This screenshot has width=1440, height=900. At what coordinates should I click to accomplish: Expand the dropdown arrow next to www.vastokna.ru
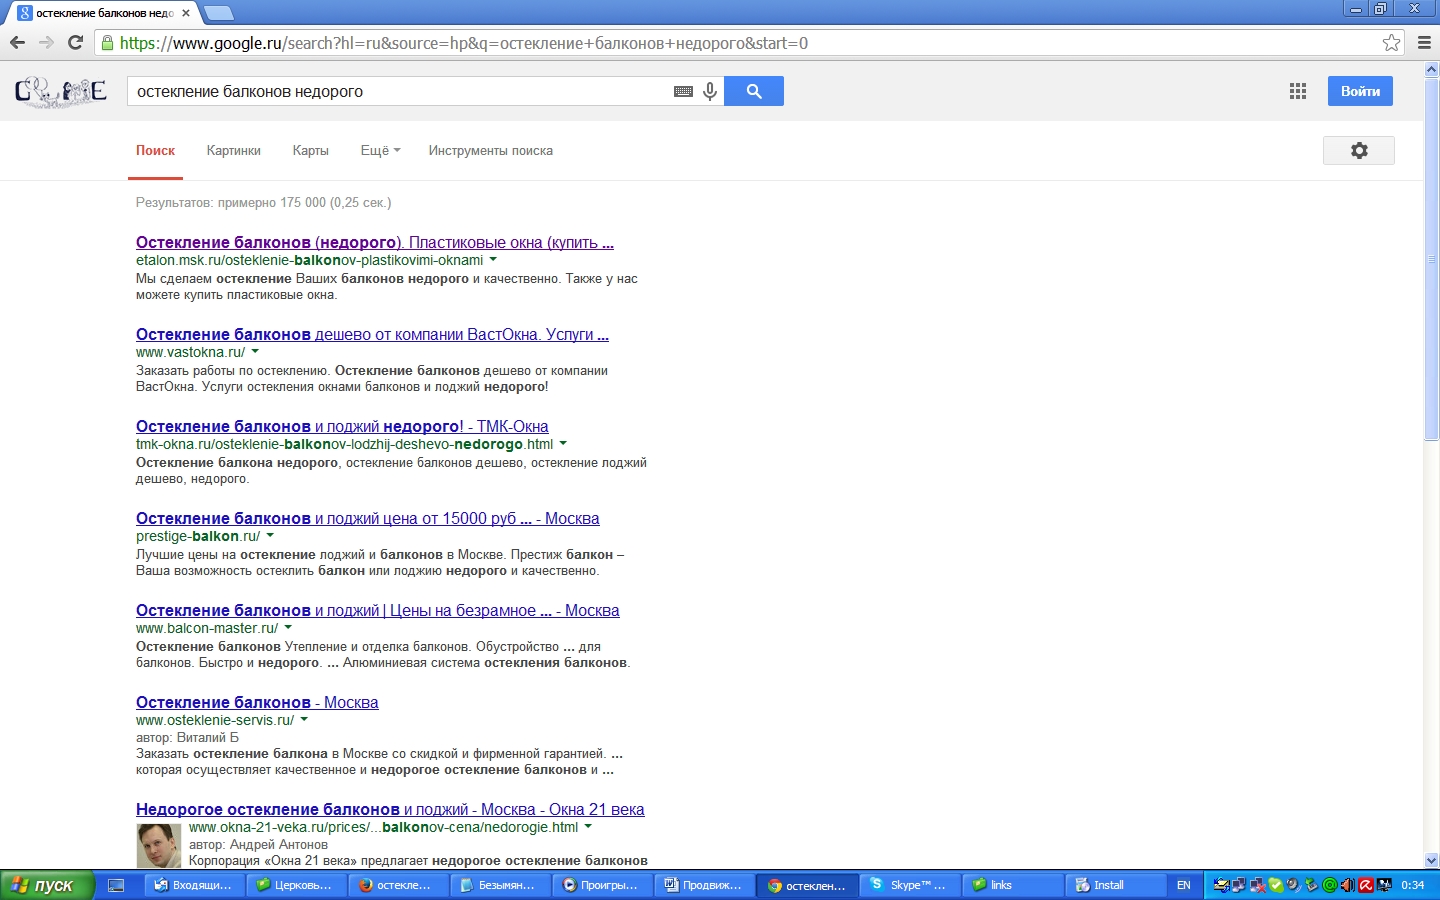coord(256,352)
